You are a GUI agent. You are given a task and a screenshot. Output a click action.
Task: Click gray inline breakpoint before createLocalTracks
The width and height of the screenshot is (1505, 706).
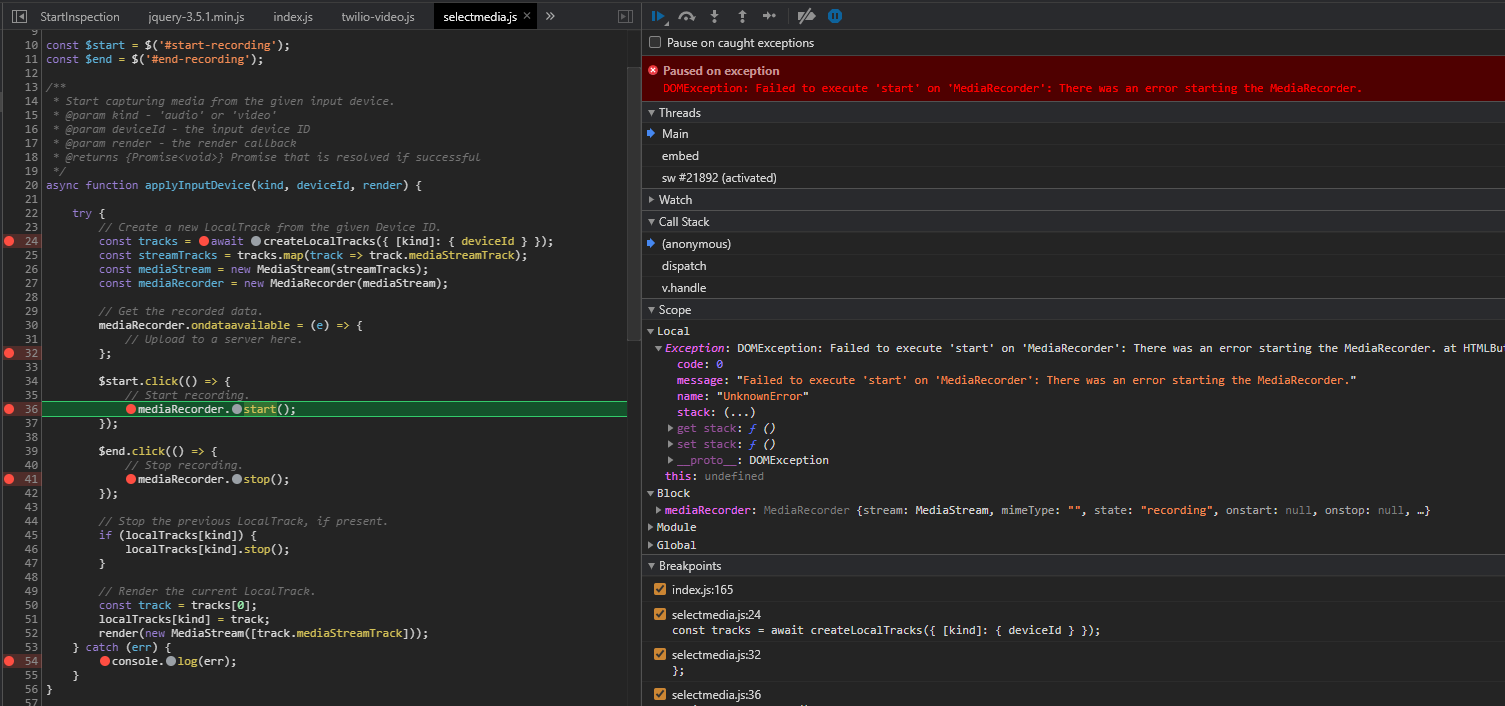257,241
